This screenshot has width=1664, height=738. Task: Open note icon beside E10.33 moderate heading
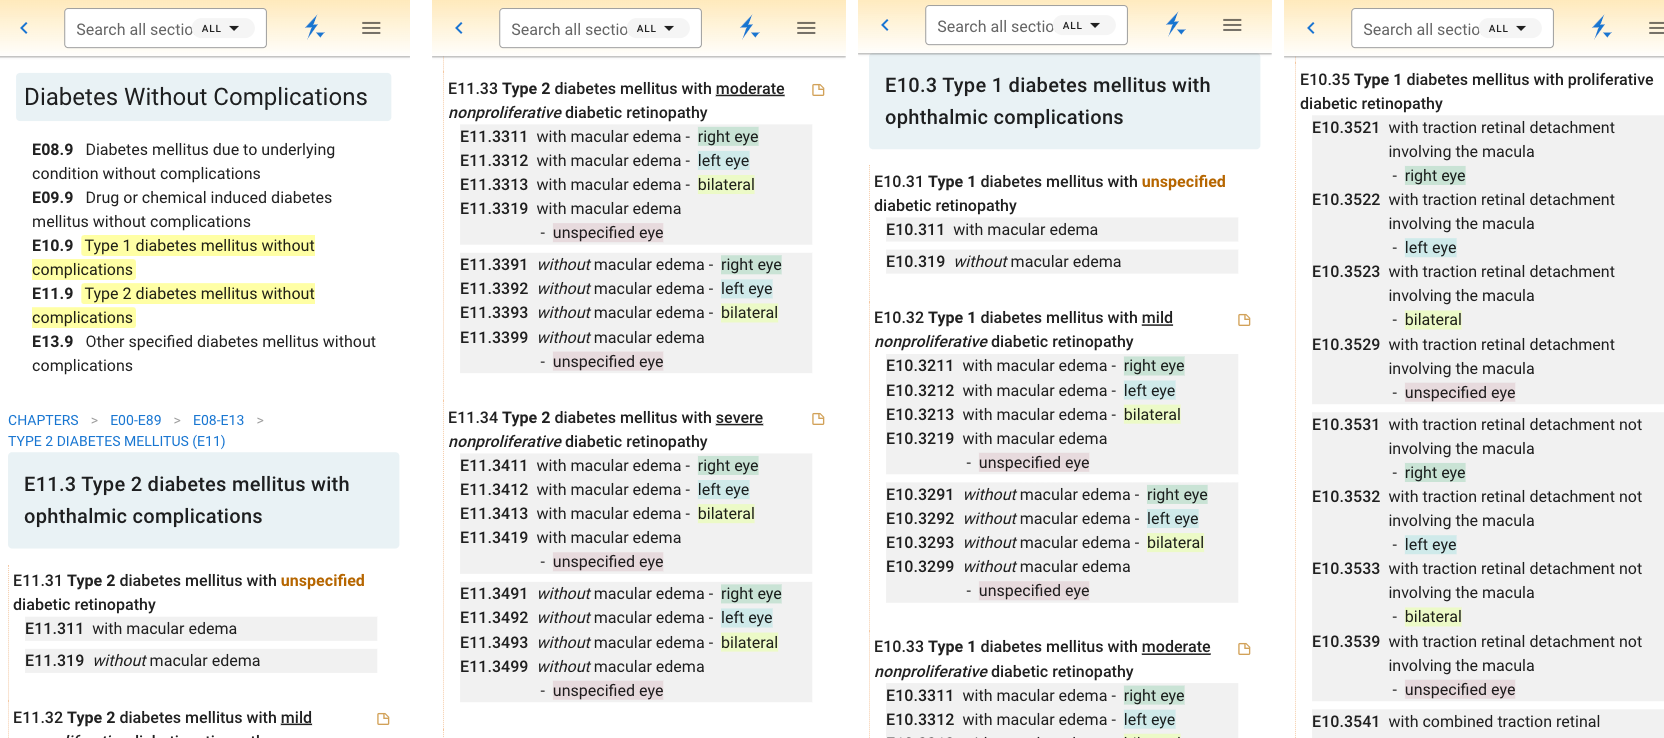pyautogui.click(x=1244, y=649)
